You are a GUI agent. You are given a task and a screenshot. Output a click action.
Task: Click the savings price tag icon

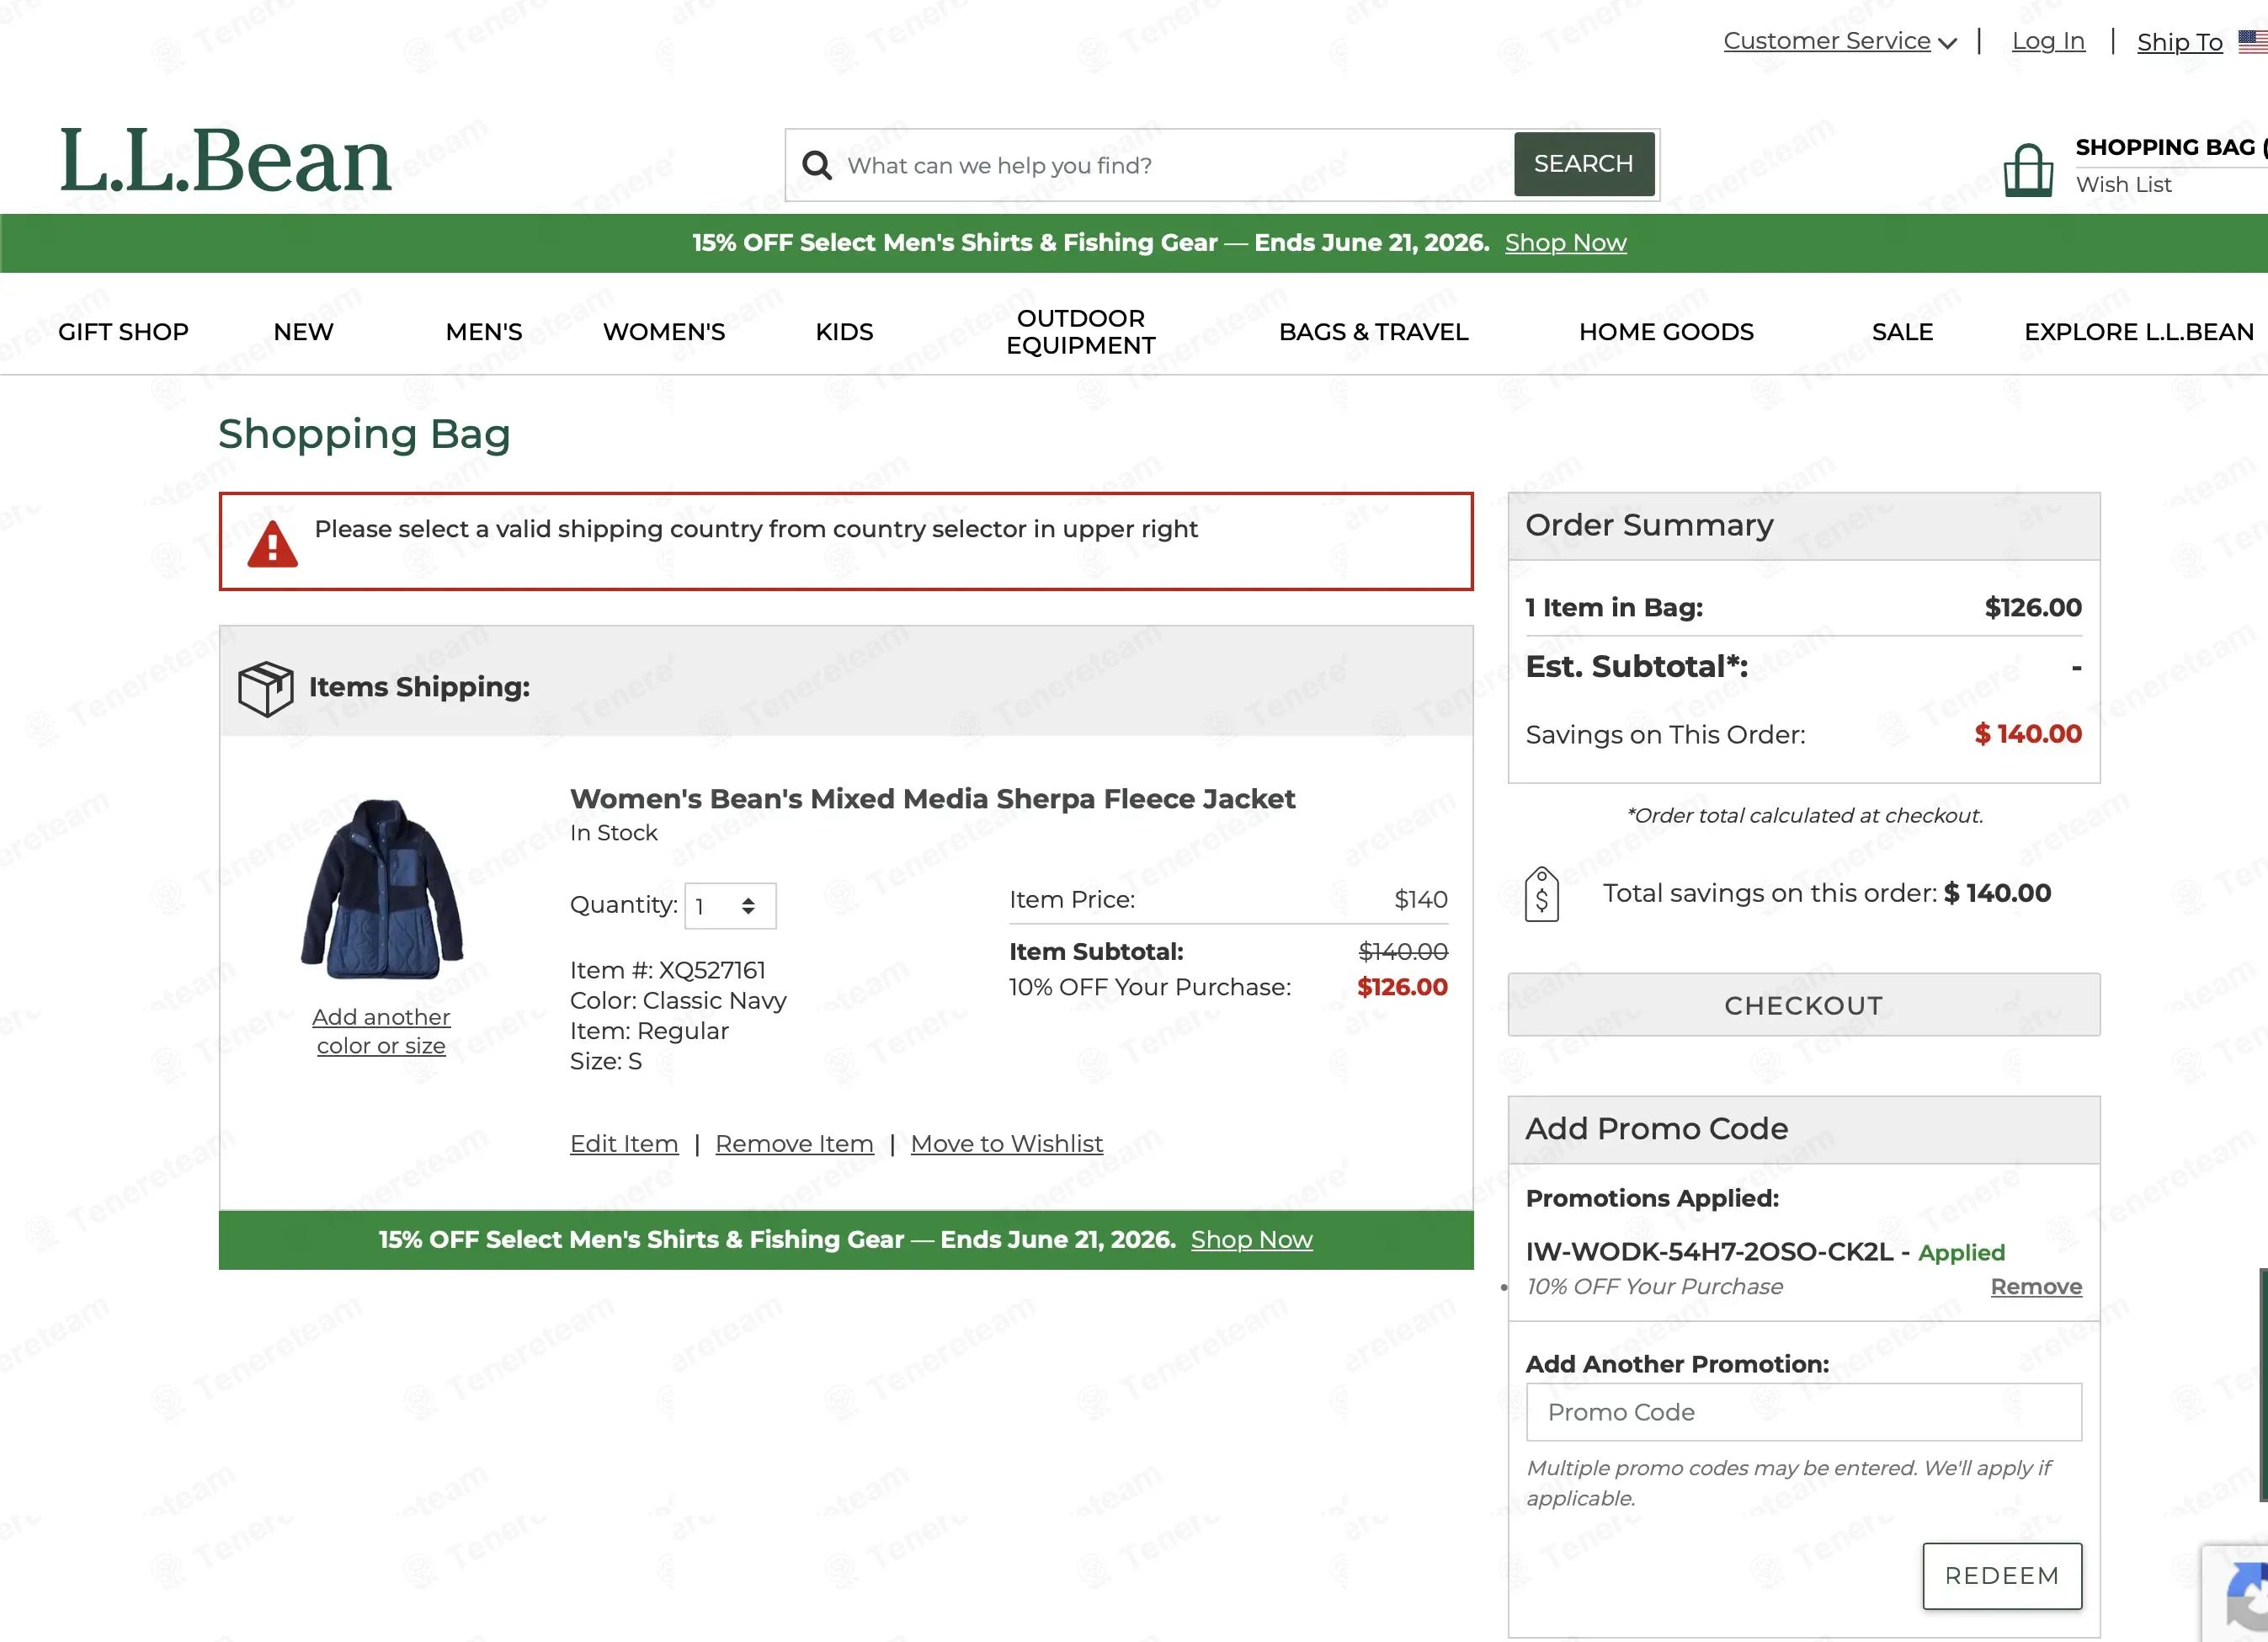(x=1542, y=894)
